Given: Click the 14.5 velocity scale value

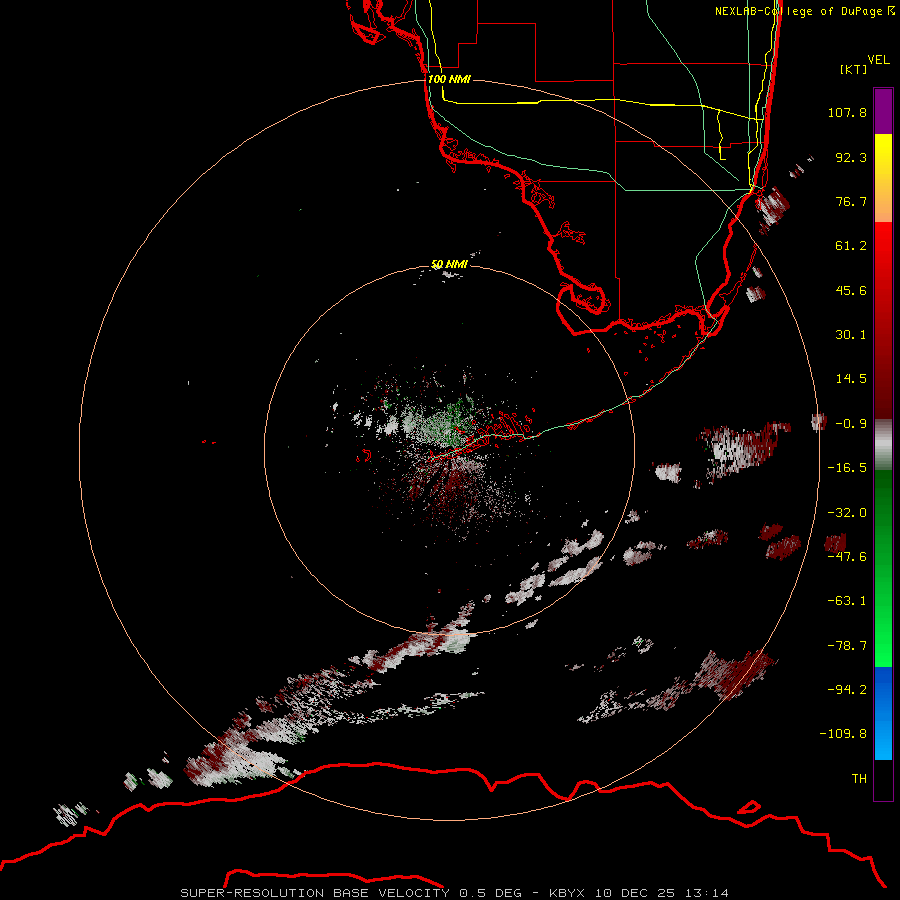Looking at the screenshot, I should point(851,379).
